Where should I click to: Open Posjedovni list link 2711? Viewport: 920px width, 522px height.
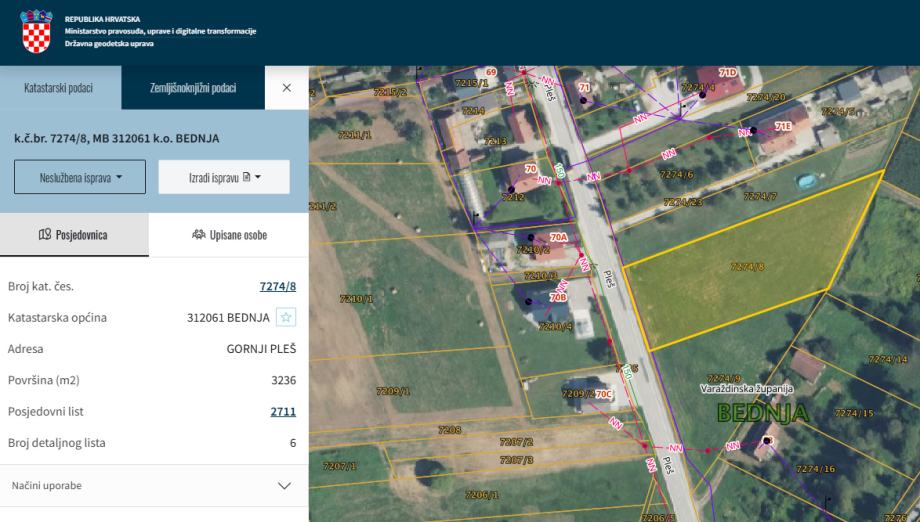(x=282, y=411)
